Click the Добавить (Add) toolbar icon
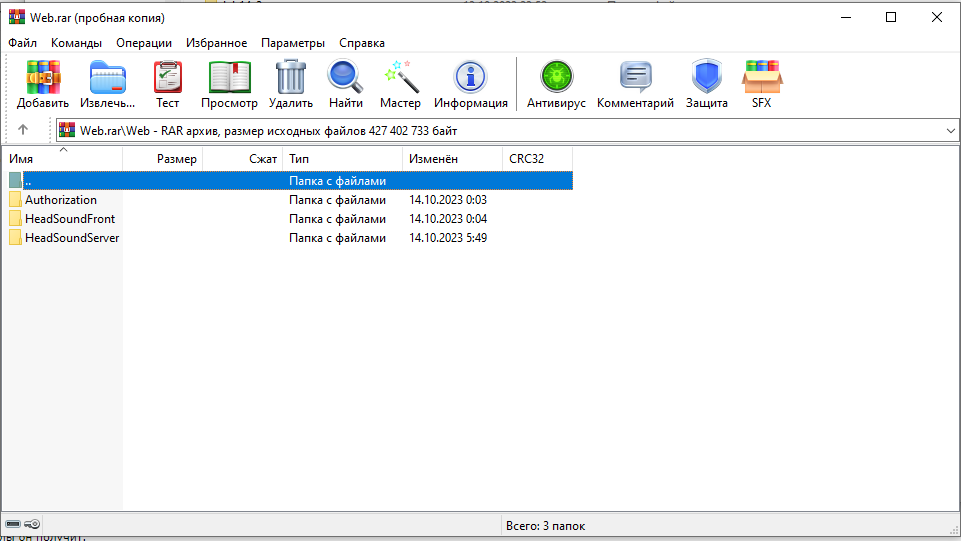 click(43, 84)
